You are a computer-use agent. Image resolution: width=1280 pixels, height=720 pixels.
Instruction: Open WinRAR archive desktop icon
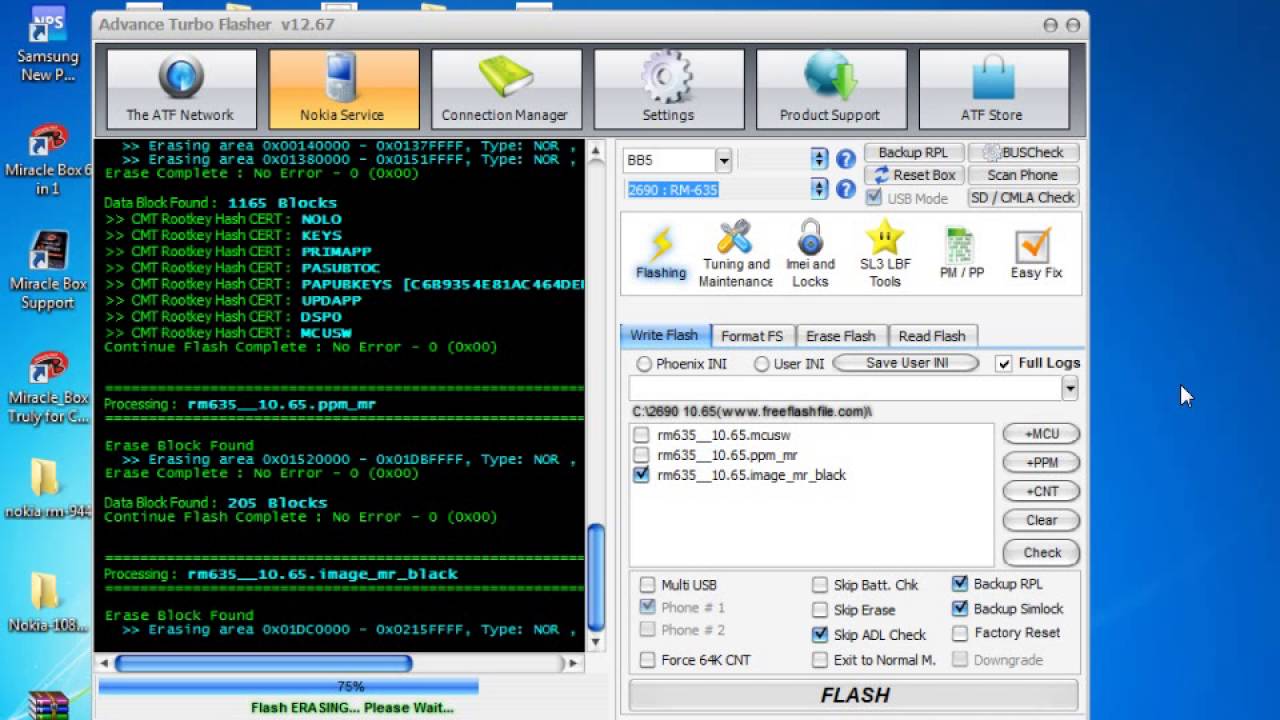tap(47, 705)
